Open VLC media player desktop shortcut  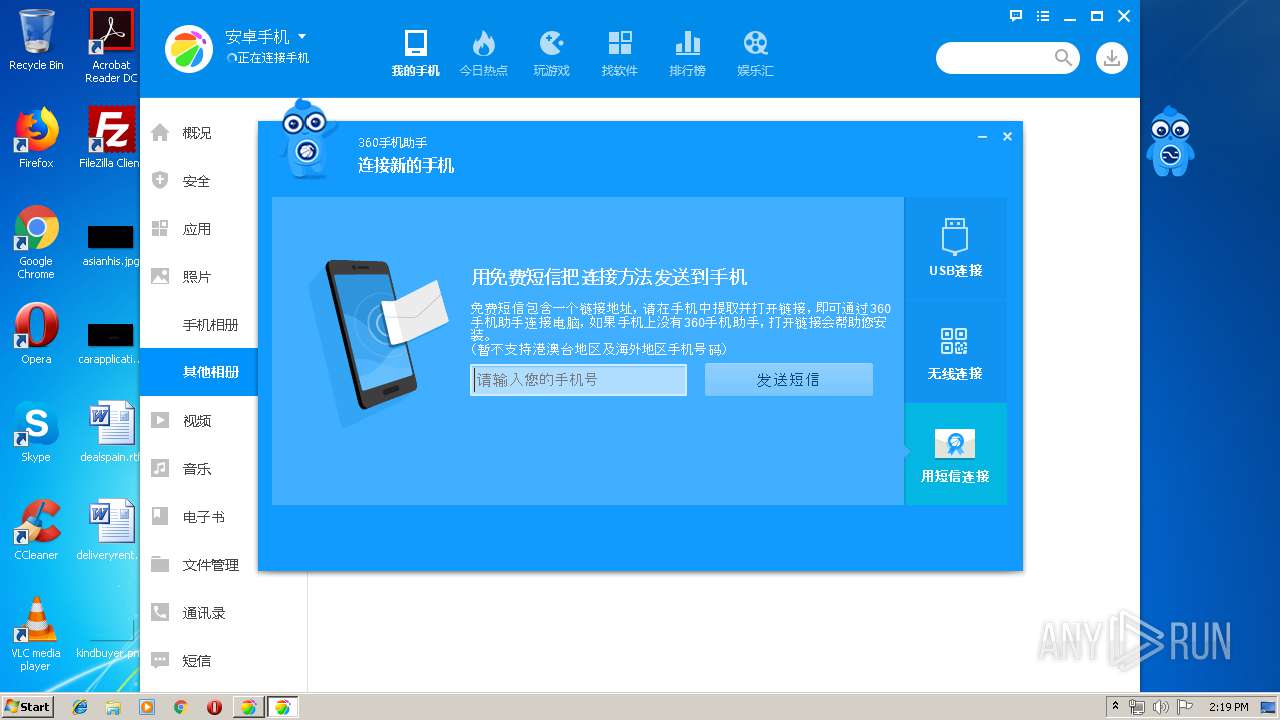pyautogui.click(x=36, y=634)
